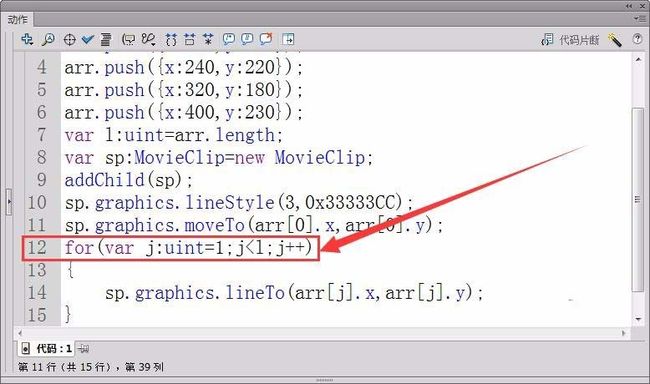Screen dimensions: 650x384
Task: Select the 代码 : 1 script tab
Action: [x=46, y=349]
